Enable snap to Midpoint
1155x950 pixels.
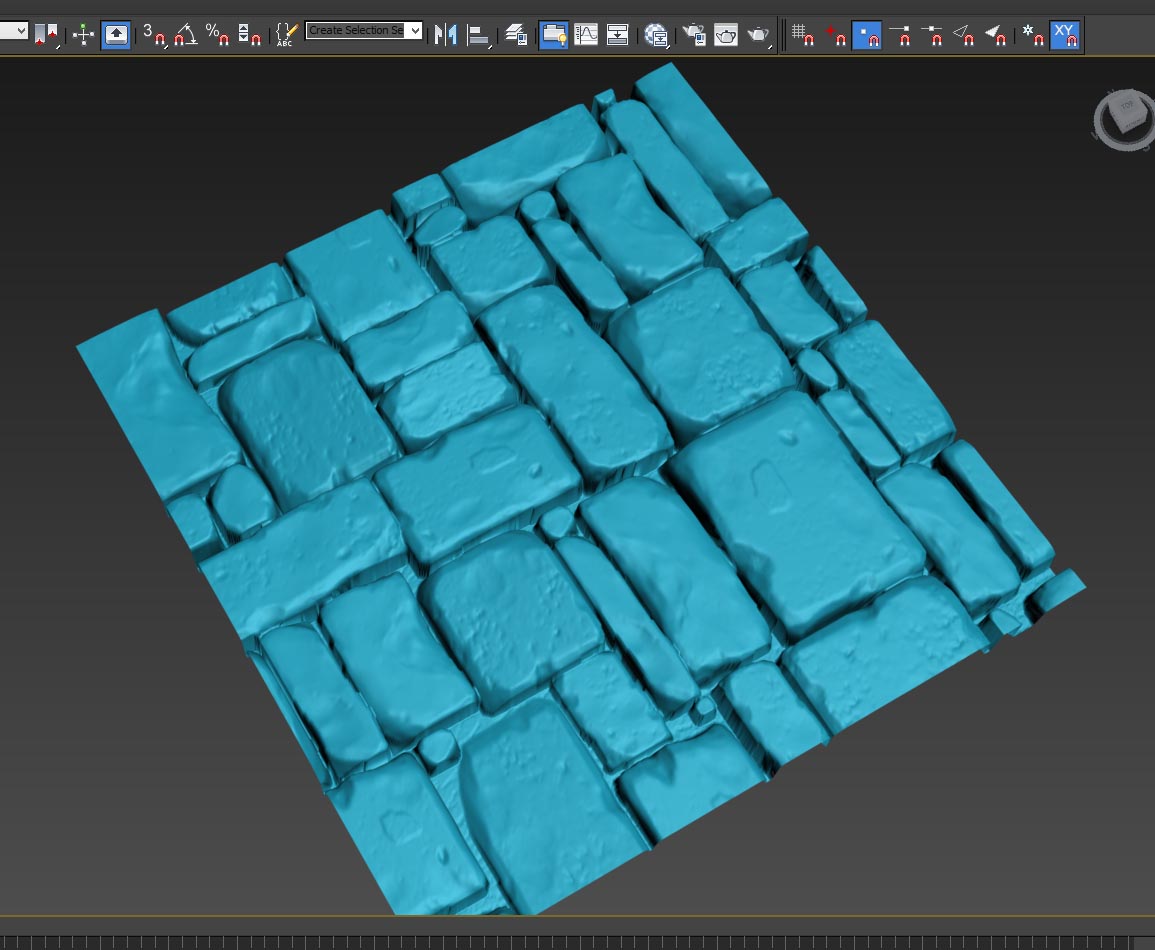[x=933, y=35]
